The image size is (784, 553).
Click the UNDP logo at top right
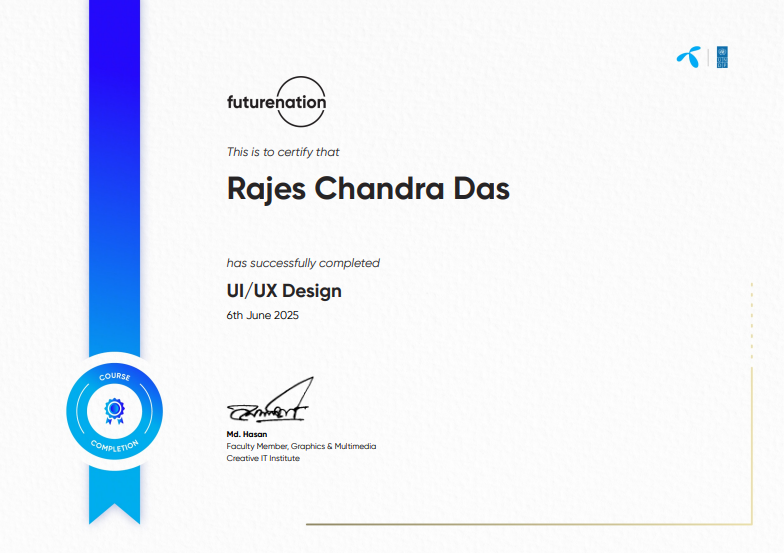pos(722,57)
